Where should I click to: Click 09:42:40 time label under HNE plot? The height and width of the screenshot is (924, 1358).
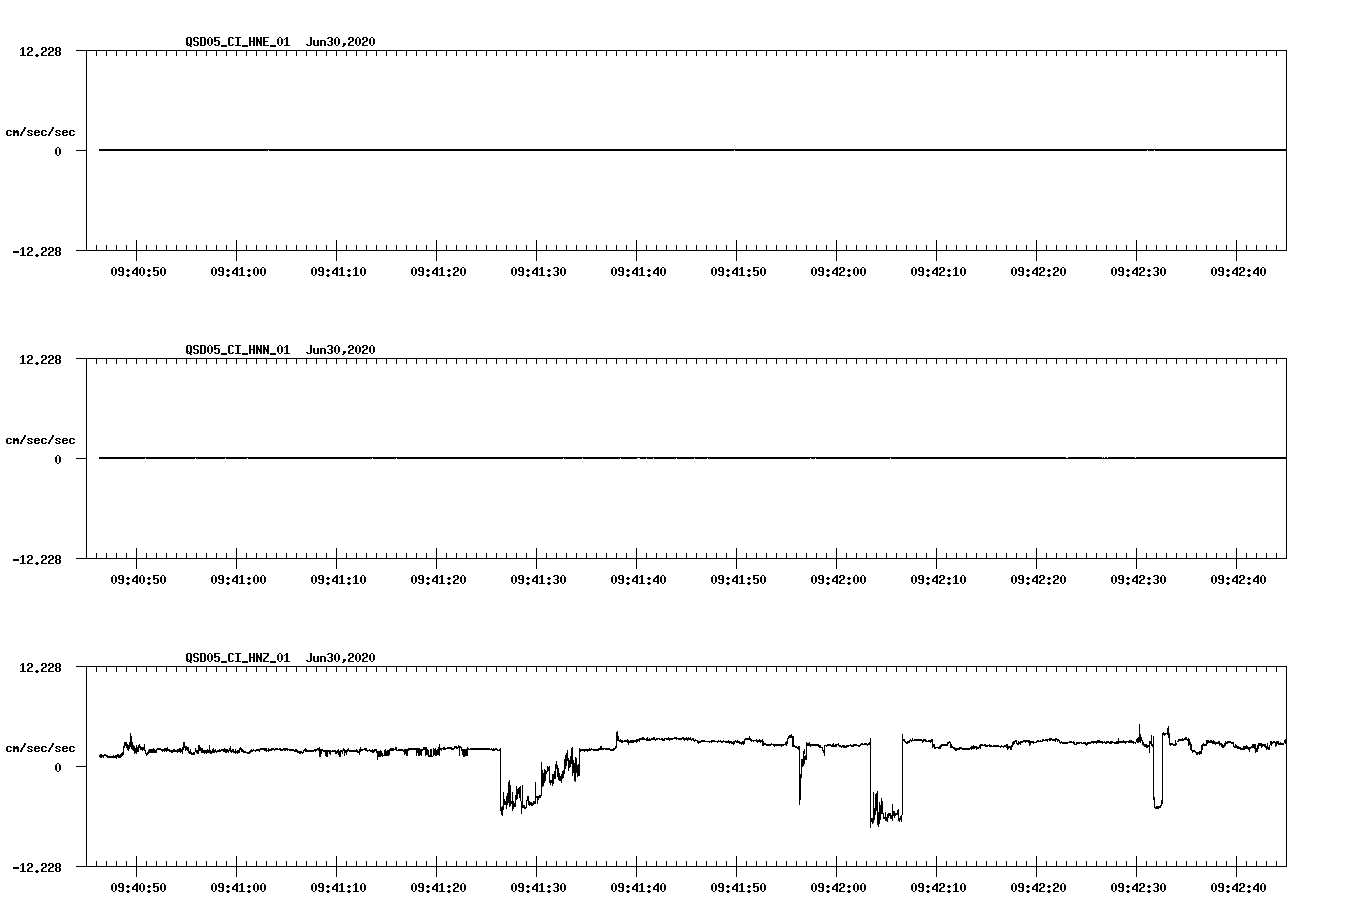click(1238, 272)
